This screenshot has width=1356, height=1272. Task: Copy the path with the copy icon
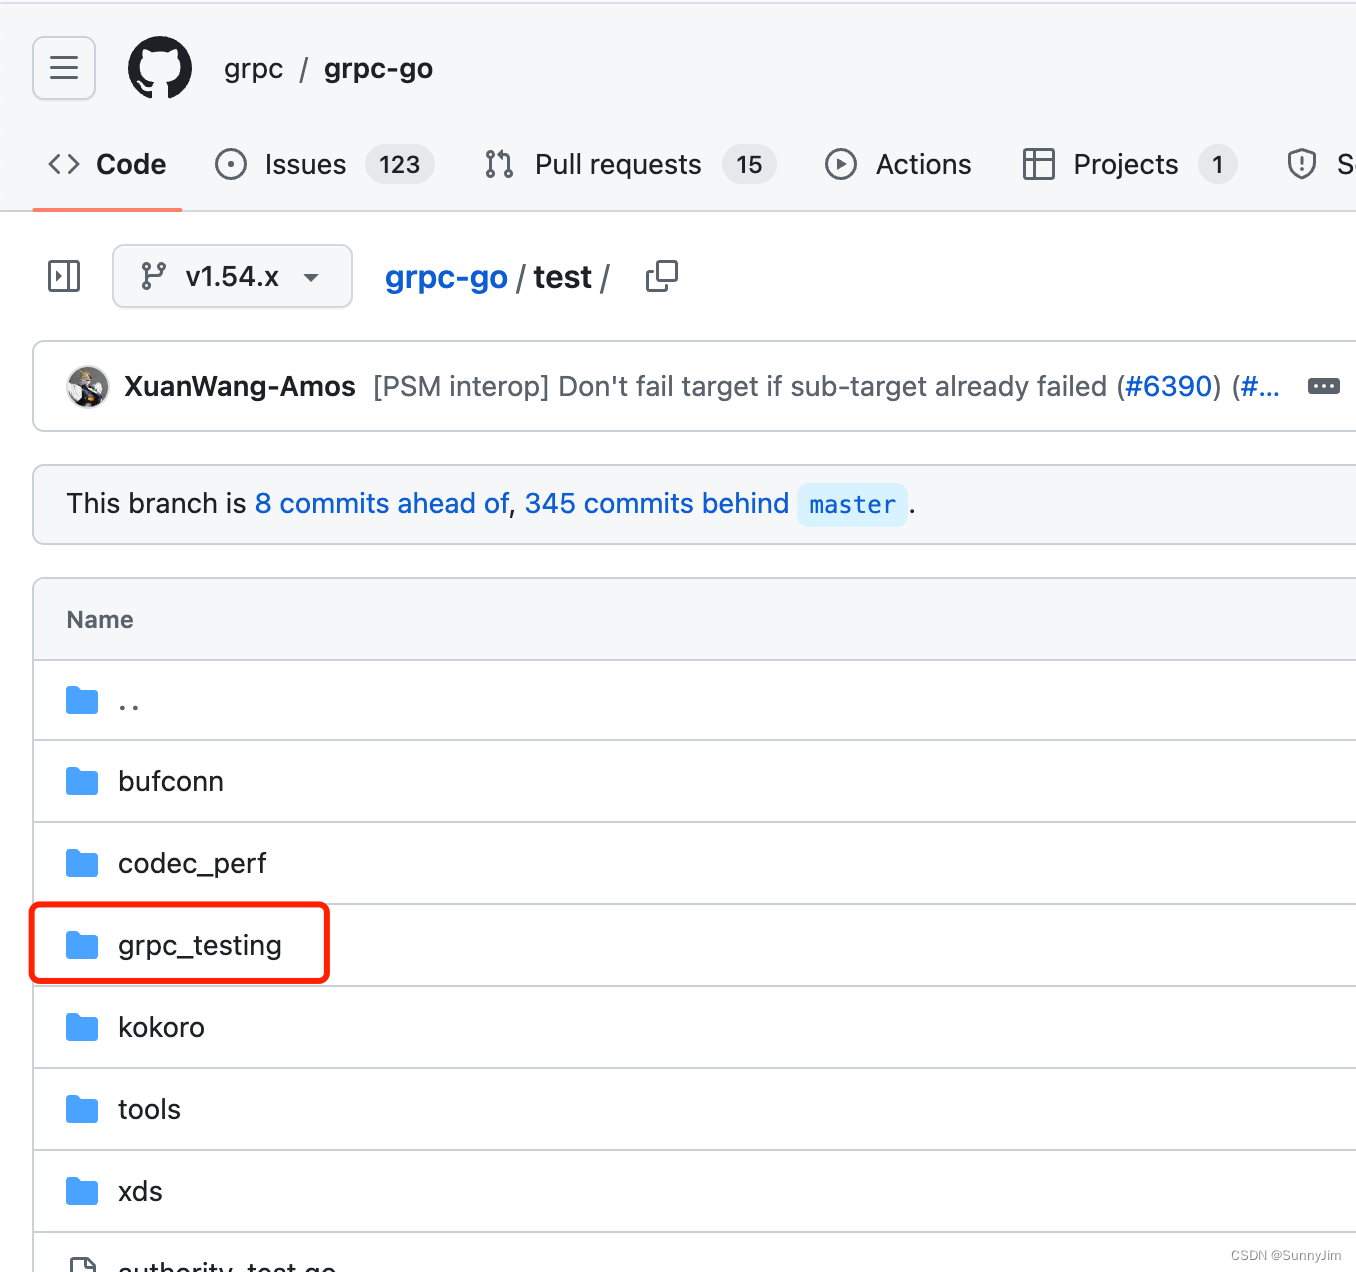[x=661, y=276]
